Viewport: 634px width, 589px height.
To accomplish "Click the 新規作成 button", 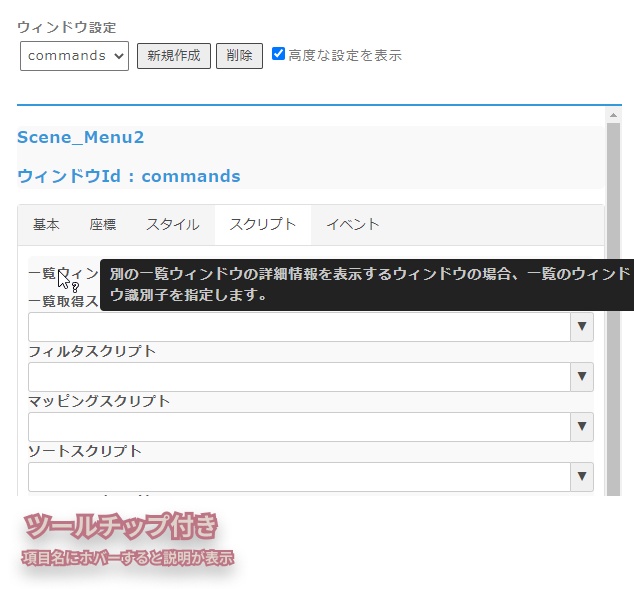I will coord(174,56).
